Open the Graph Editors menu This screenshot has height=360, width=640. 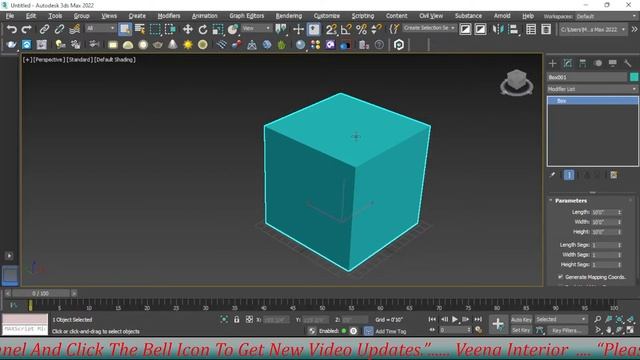point(247,16)
